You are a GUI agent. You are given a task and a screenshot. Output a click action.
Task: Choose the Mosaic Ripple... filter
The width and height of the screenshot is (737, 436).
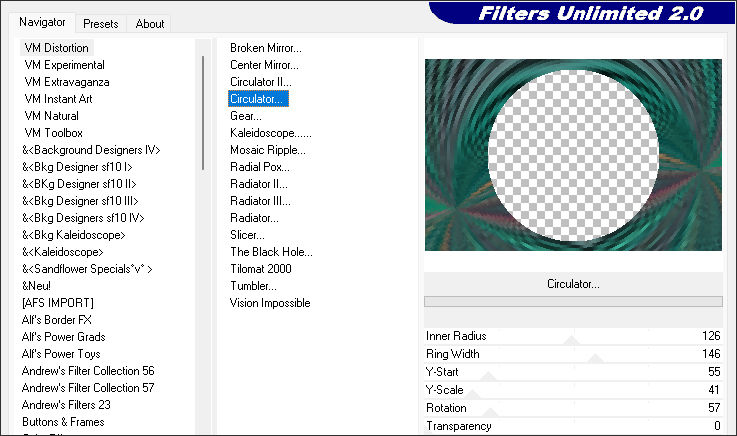click(267, 150)
